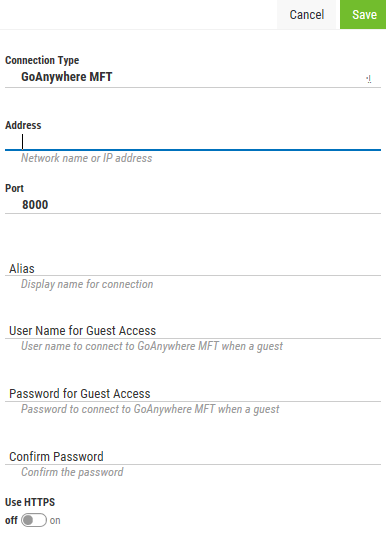Focus the Confirm Password field
Viewport: 386px width, 544px height.
point(193,457)
